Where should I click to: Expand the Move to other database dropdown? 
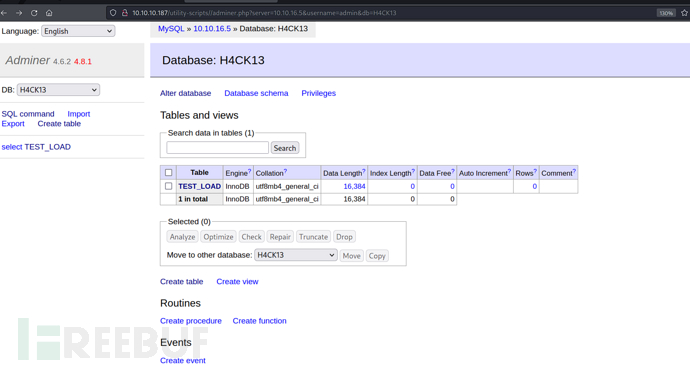(x=296, y=255)
